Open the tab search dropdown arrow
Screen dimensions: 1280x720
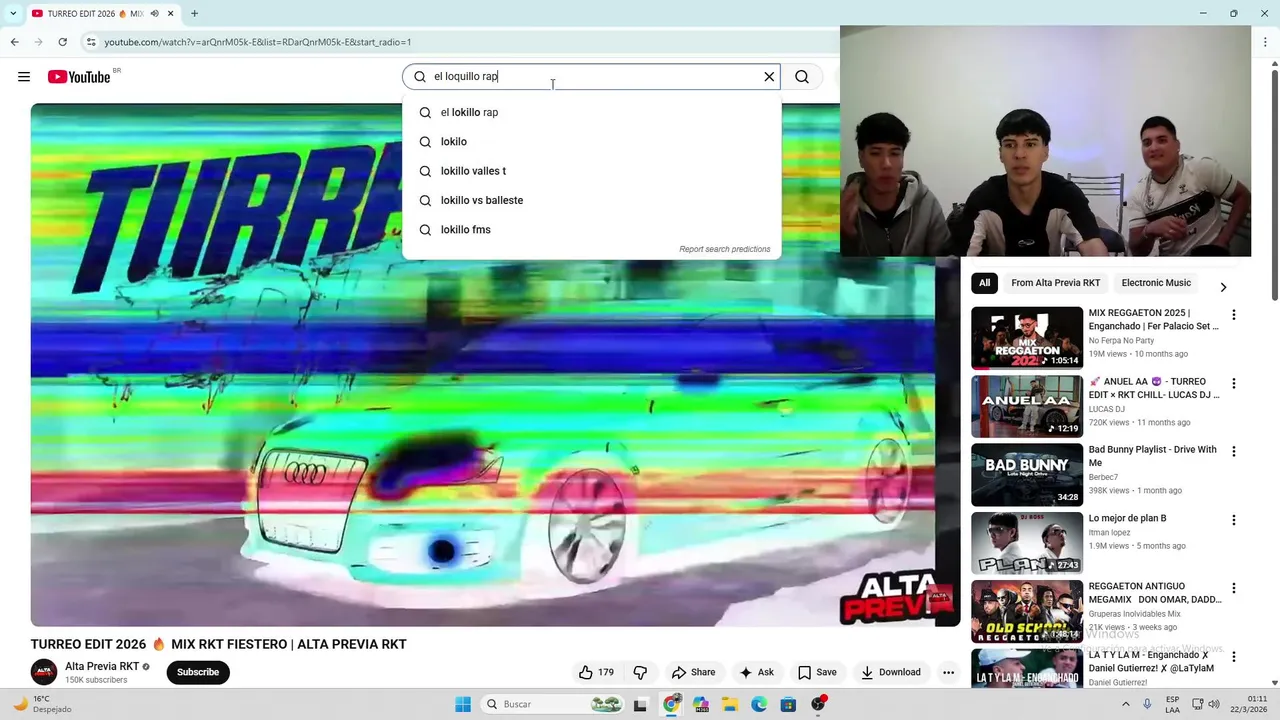[x=13, y=14]
